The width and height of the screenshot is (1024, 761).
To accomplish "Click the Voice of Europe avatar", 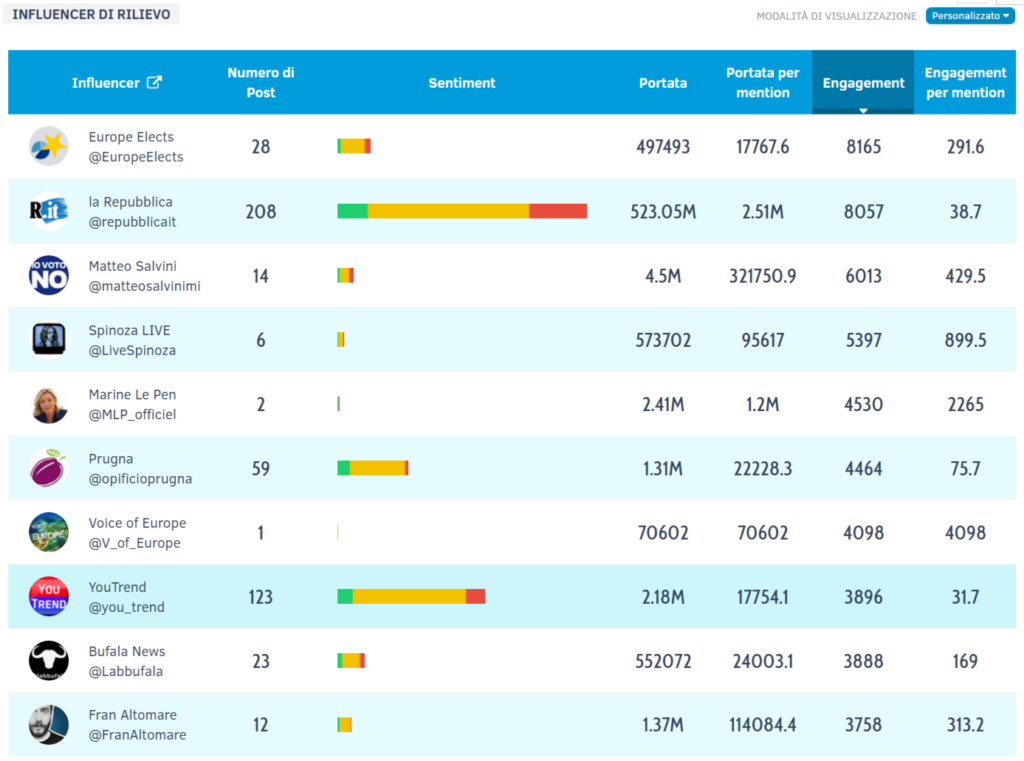I will tap(48, 532).
